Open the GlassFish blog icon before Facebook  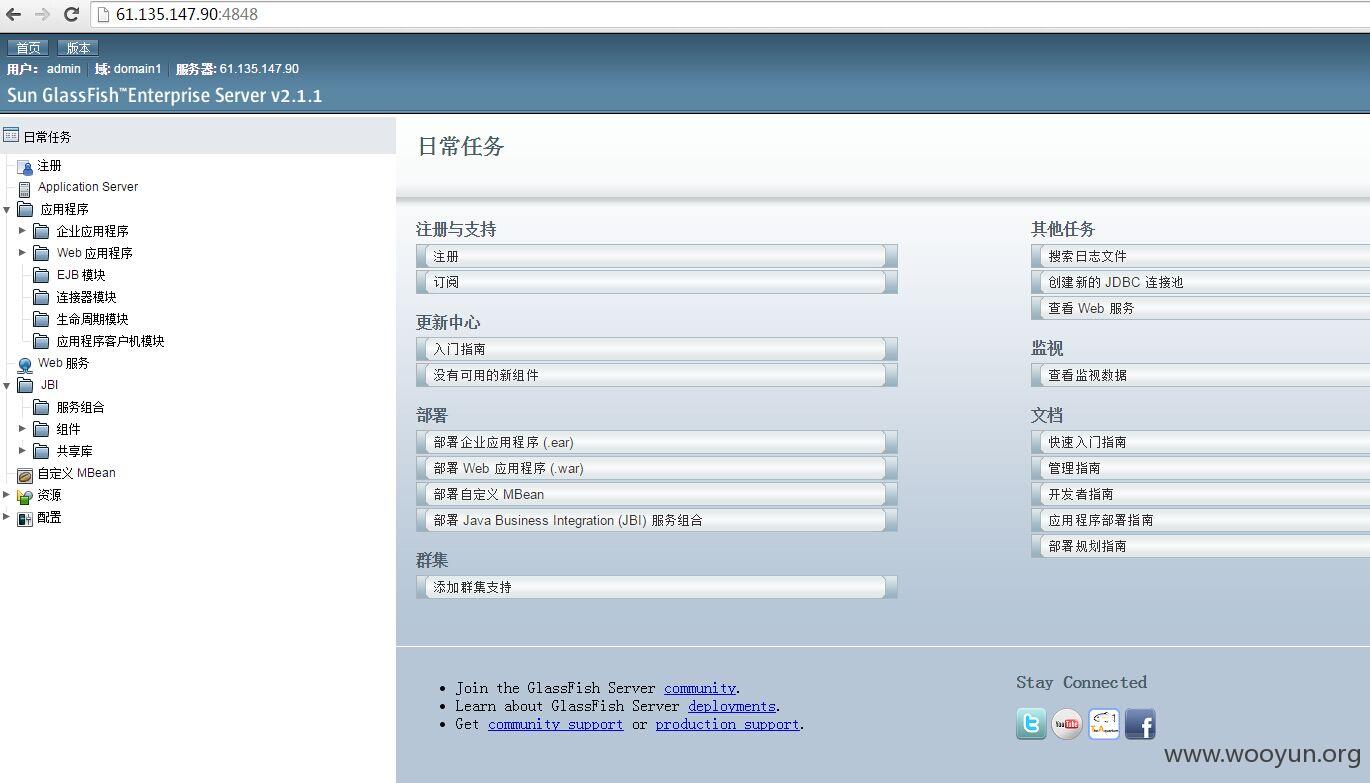coord(1104,723)
